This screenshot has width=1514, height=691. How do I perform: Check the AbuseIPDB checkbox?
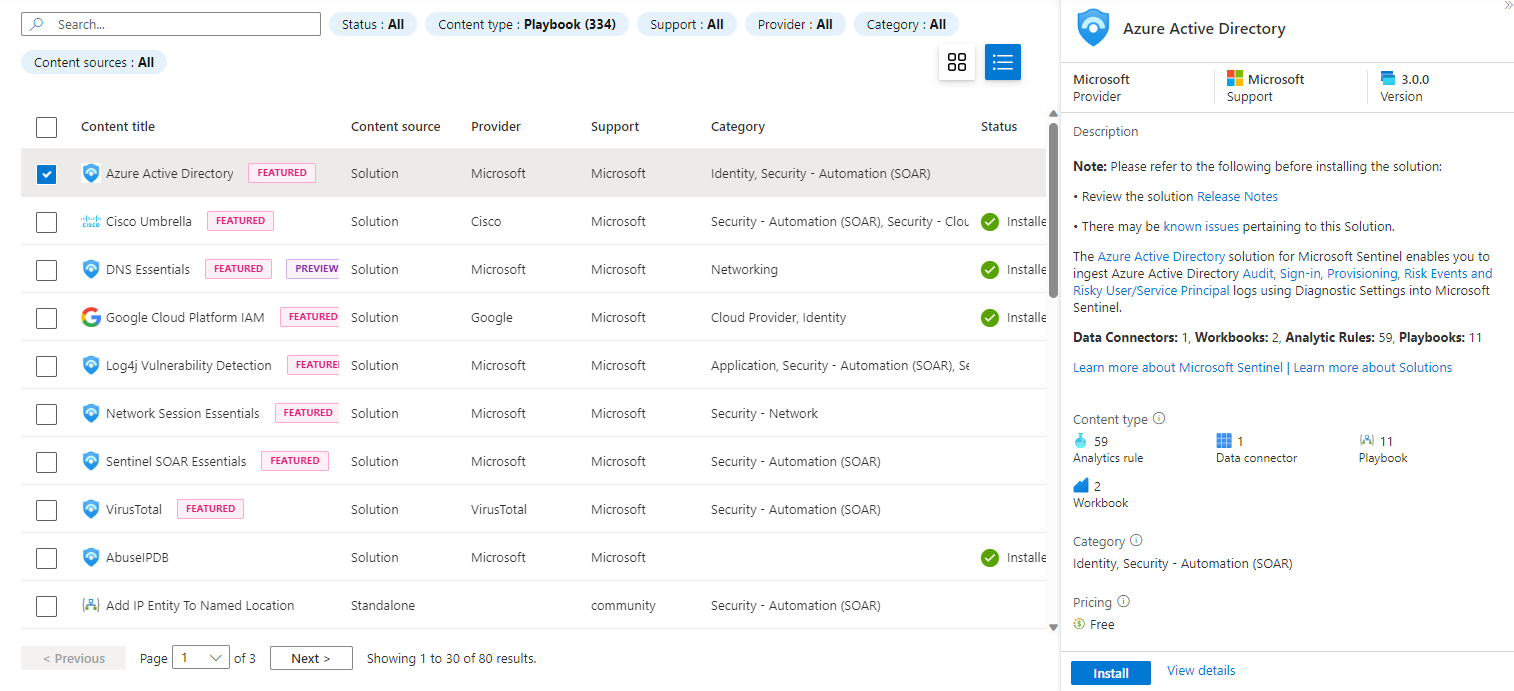[47, 558]
